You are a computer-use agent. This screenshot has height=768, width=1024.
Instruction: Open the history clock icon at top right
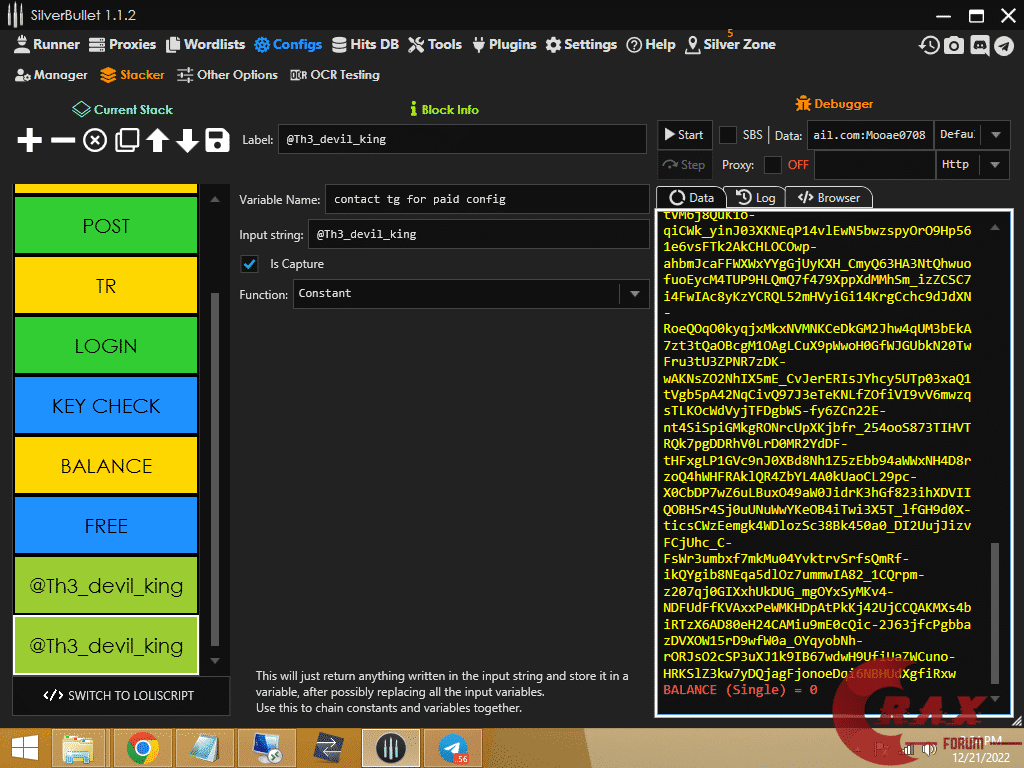[929, 45]
